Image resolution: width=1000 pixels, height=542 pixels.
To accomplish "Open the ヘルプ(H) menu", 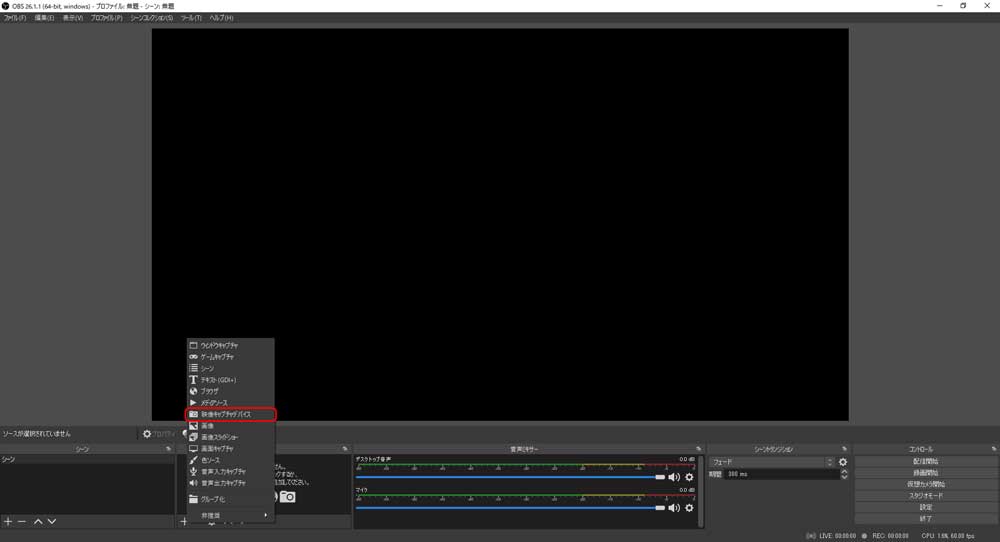I will pos(221,18).
